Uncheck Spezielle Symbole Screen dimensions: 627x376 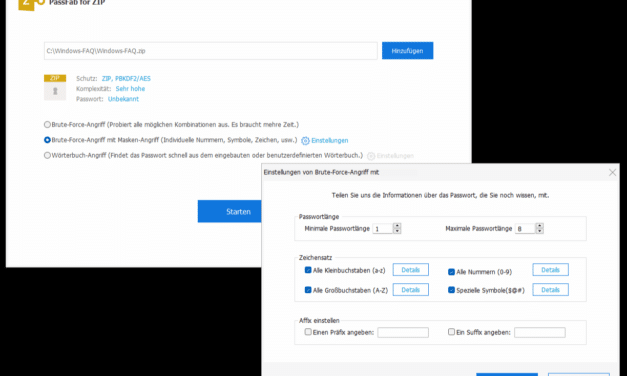pos(451,290)
